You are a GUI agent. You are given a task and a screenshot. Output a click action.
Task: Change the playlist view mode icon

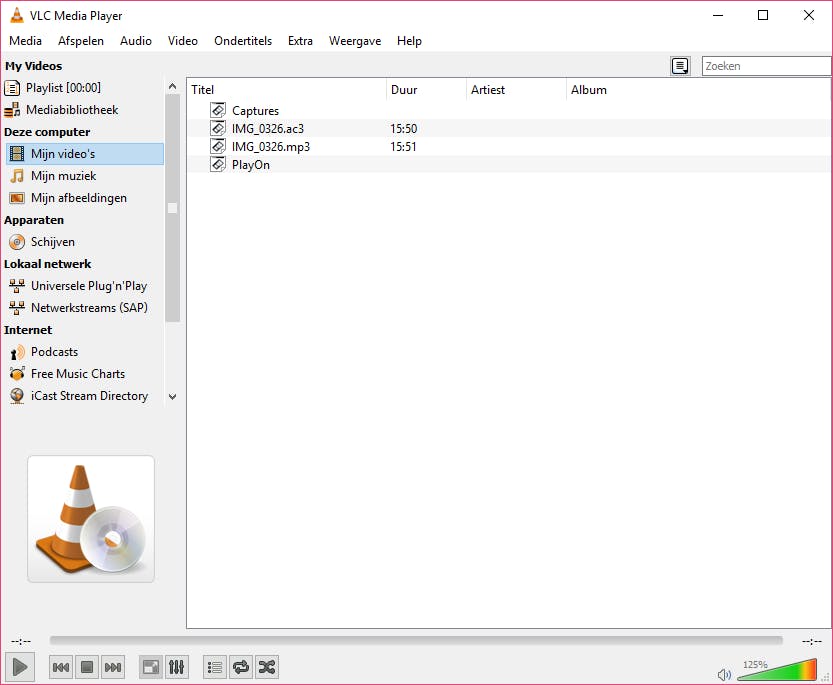[680, 66]
